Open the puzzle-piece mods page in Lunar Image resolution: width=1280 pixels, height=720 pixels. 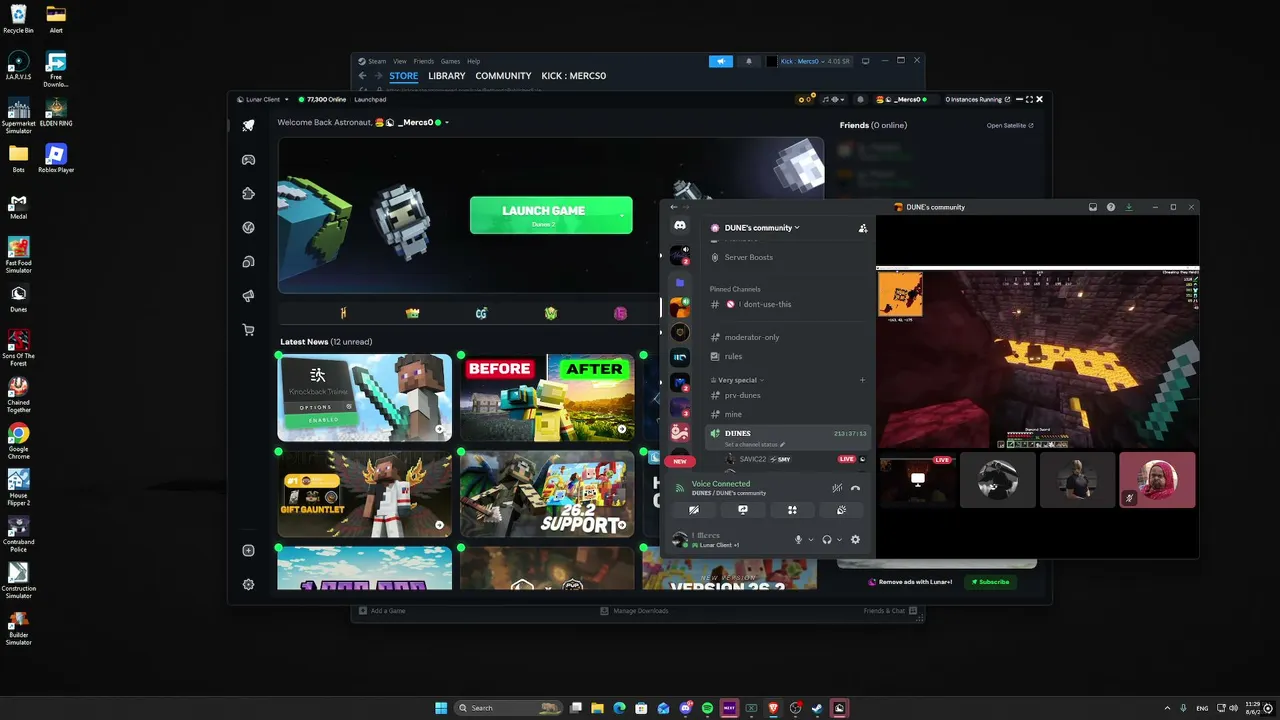point(248,194)
